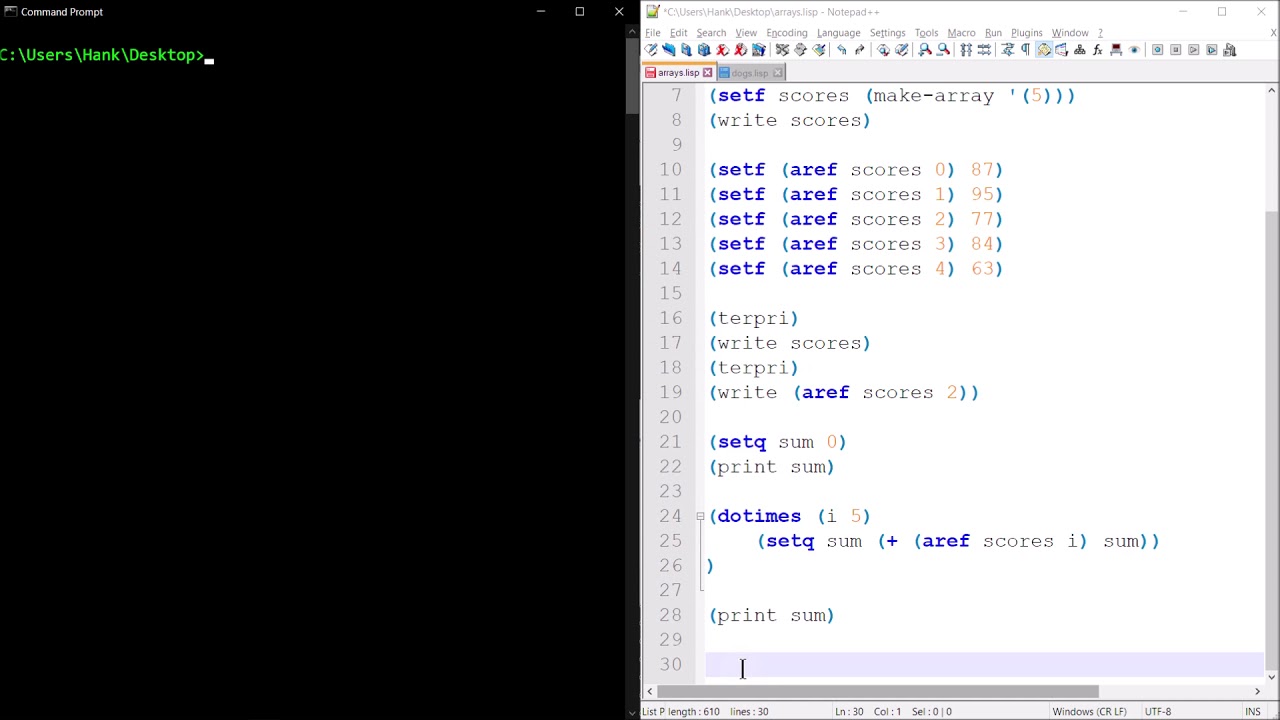Open the Folder as Workspace icon

click(x=1116, y=50)
